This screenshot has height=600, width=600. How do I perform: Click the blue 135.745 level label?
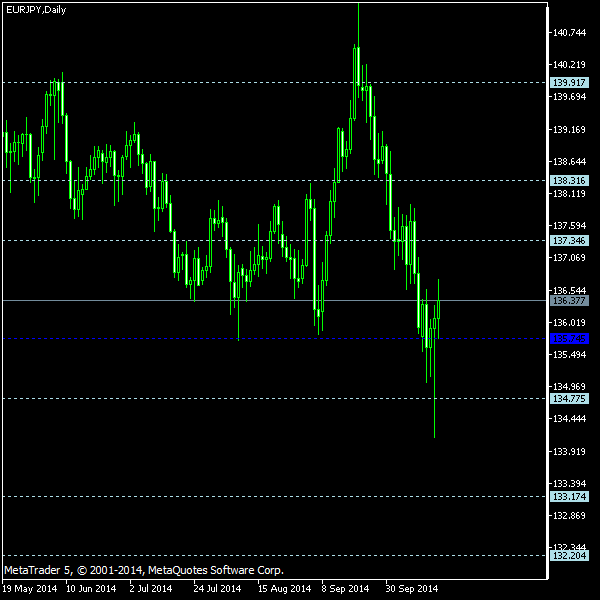569,339
